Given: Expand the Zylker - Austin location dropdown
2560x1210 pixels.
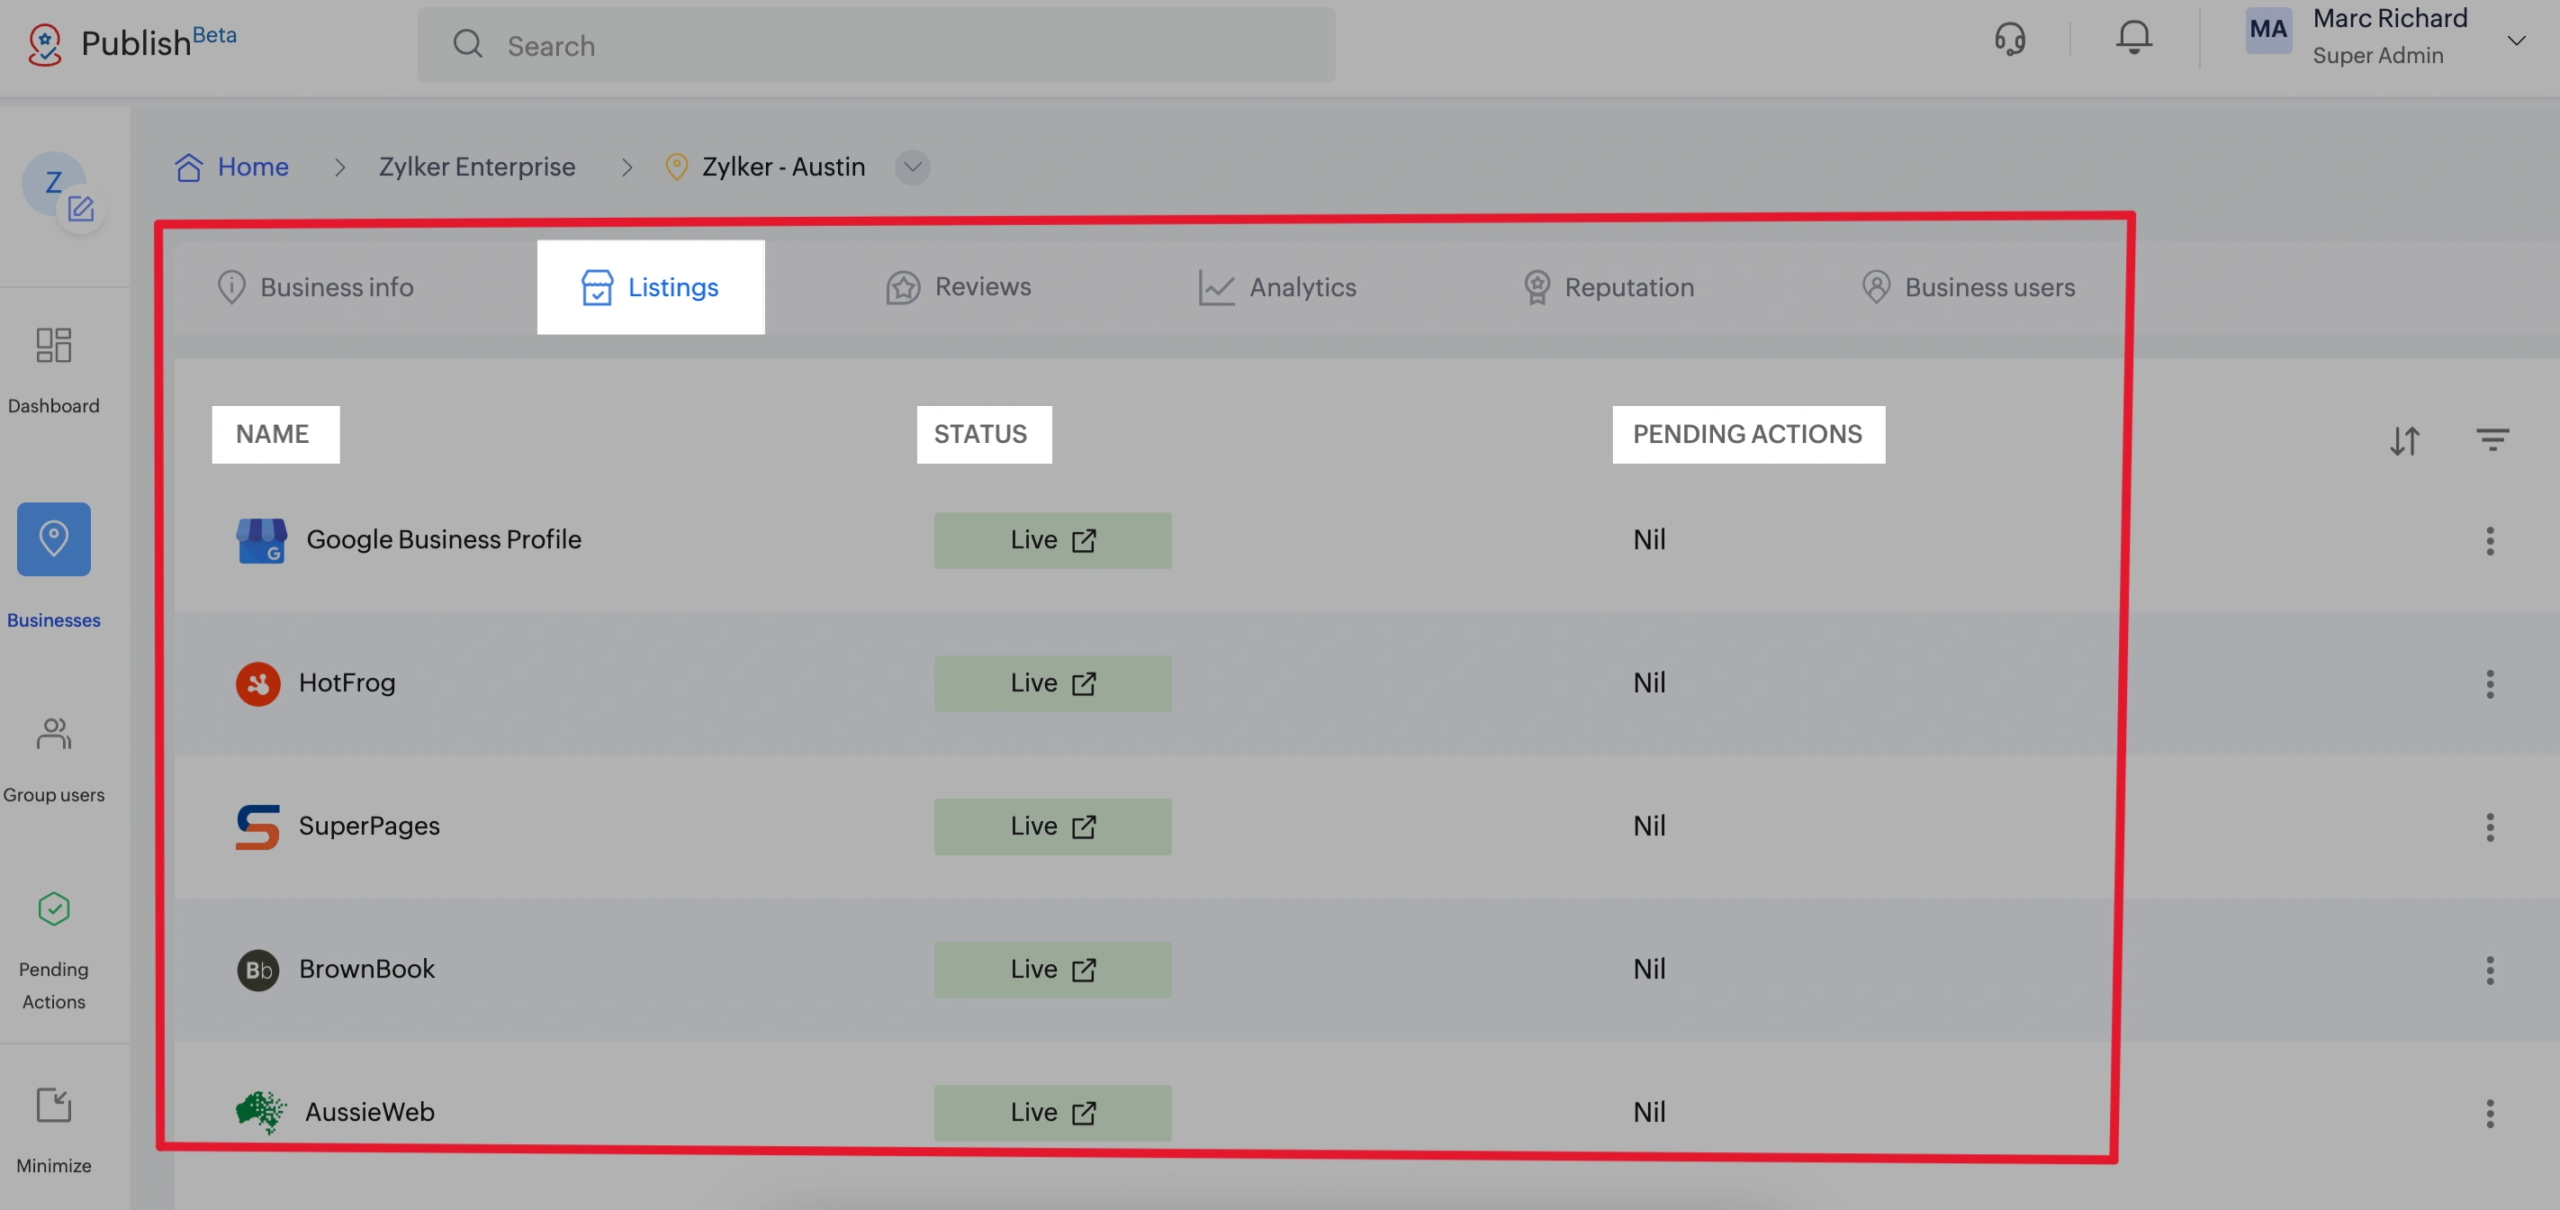Looking at the screenshot, I should [x=911, y=167].
